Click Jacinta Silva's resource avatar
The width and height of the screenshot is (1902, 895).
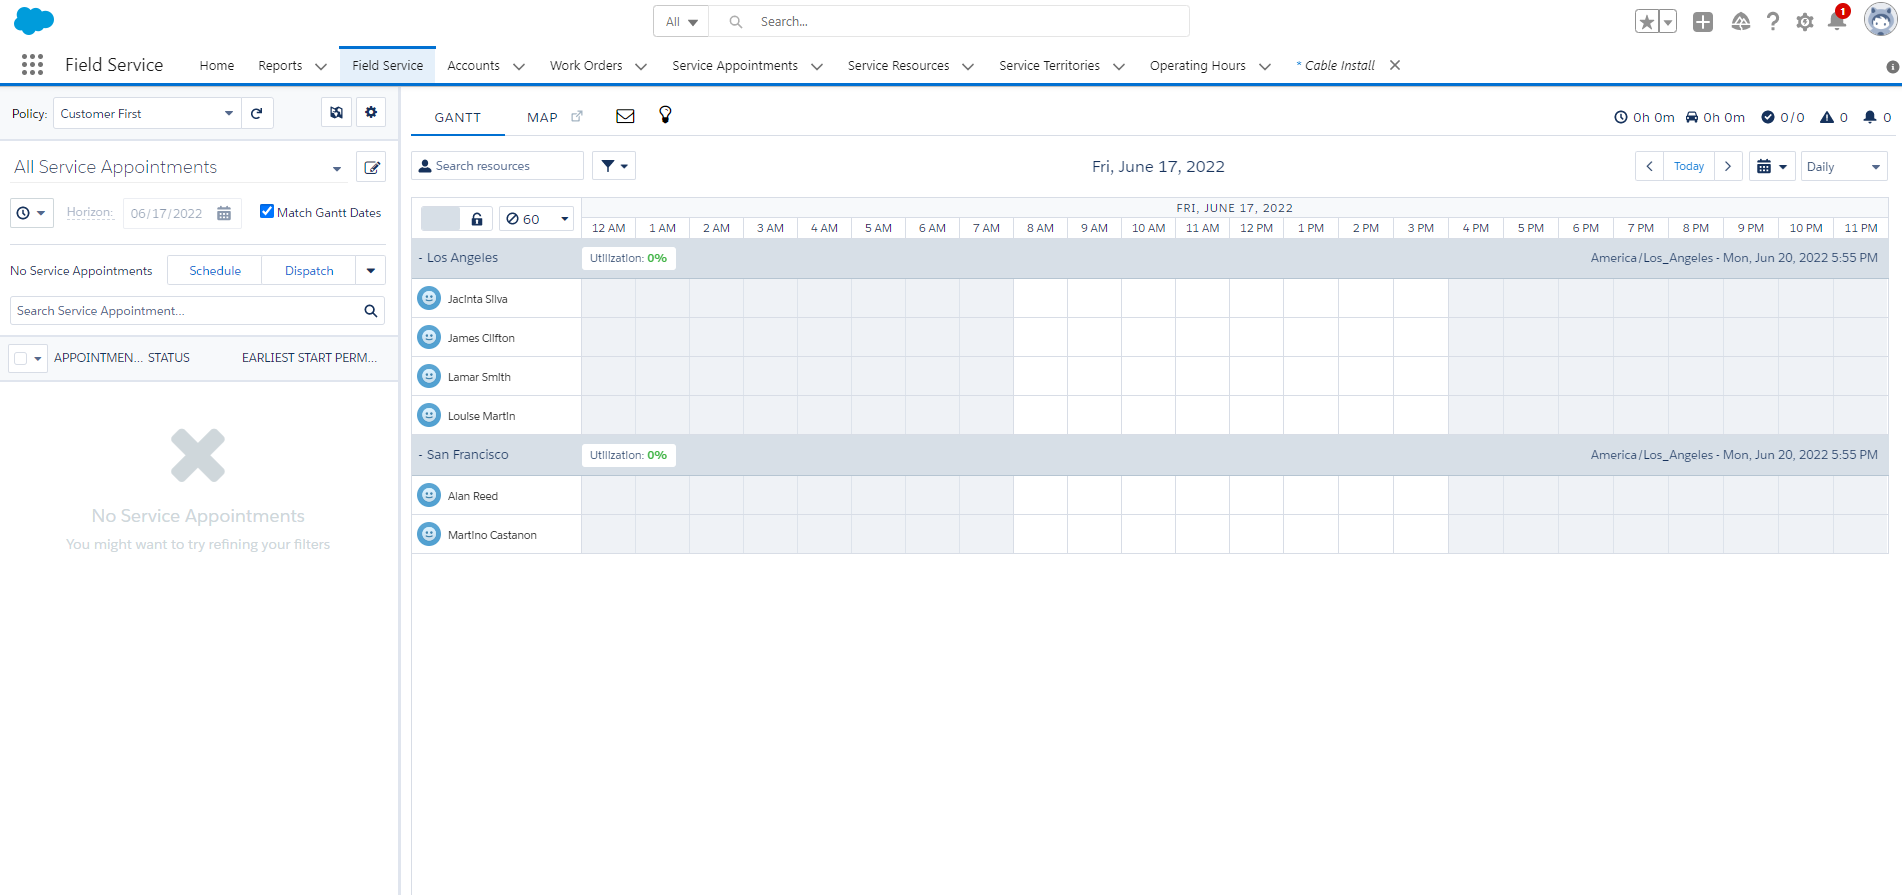pyautogui.click(x=429, y=298)
